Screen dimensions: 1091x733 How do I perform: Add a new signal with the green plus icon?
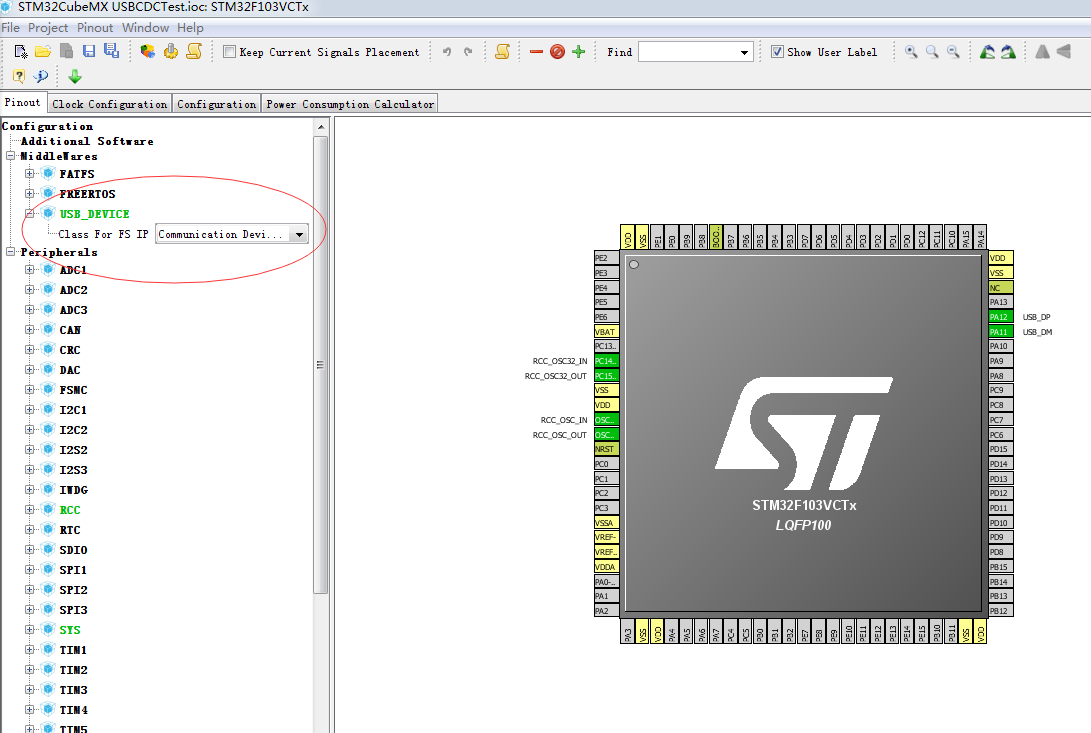click(578, 51)
